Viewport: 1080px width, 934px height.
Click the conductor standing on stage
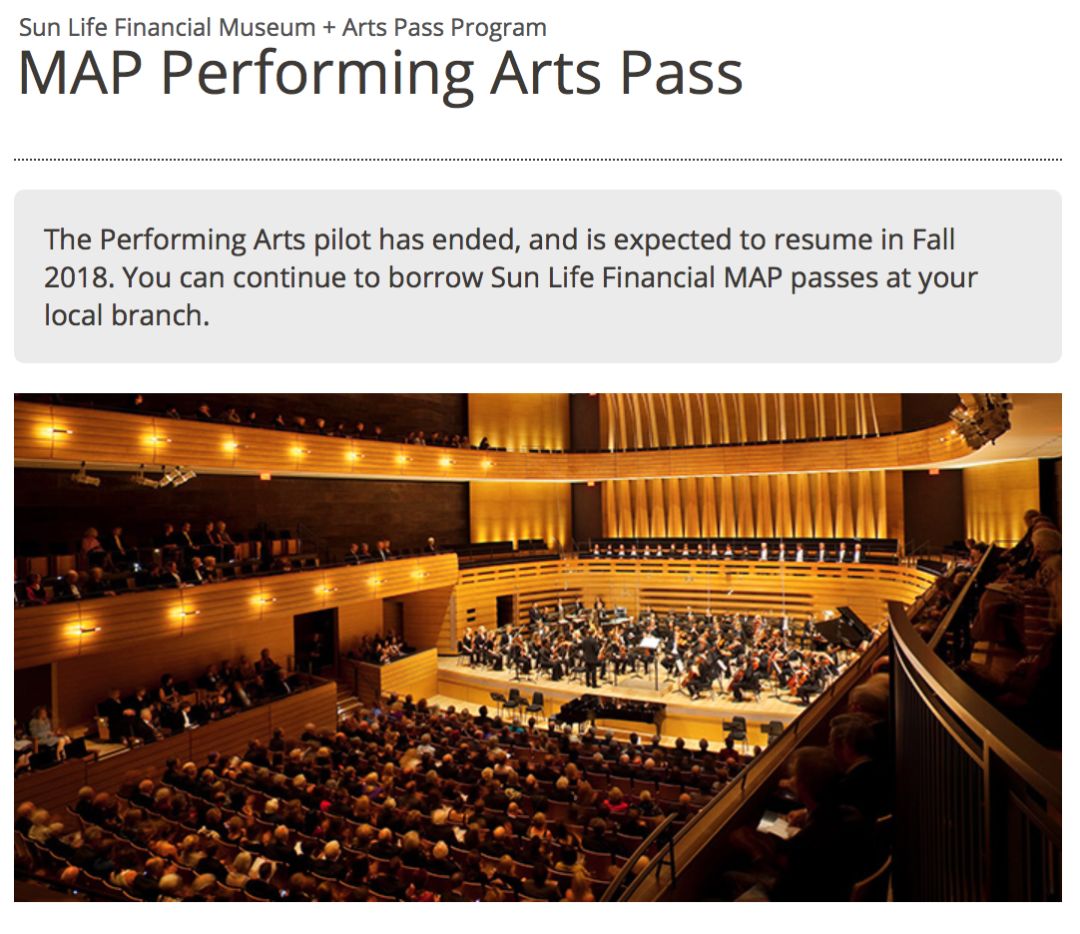click(590, 660)
